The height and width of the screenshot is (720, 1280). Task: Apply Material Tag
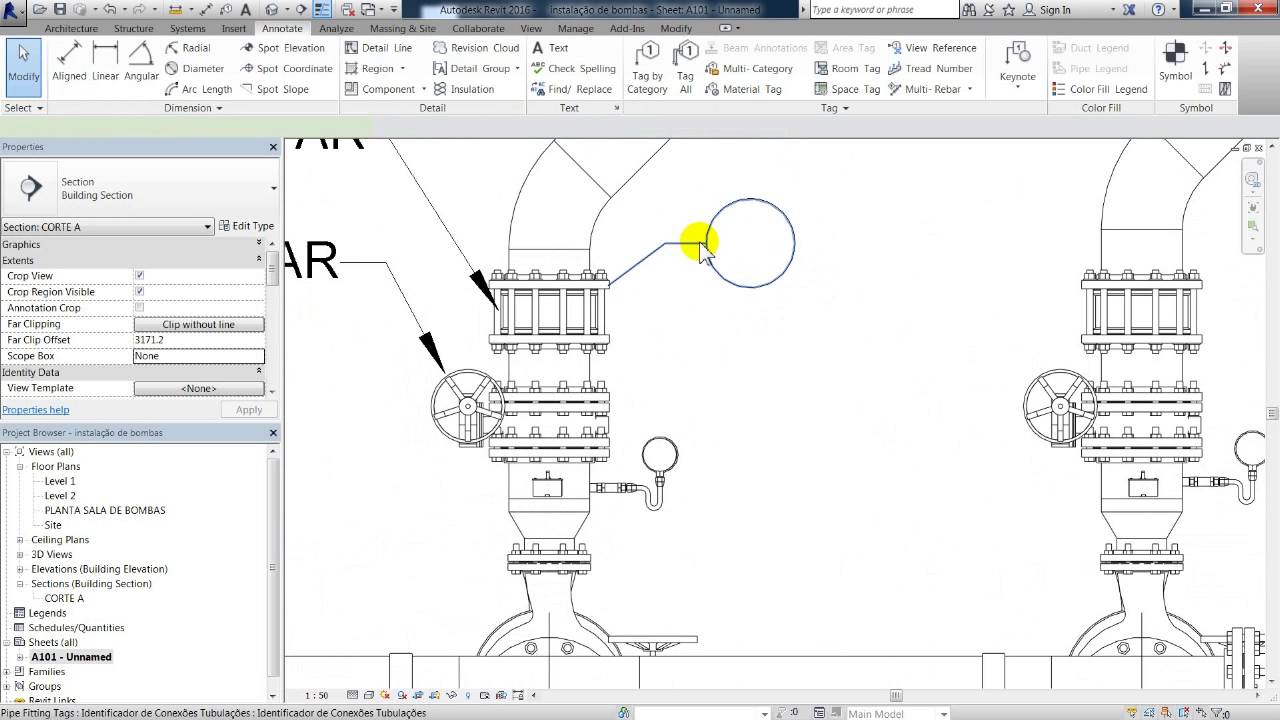click(743, 89)
